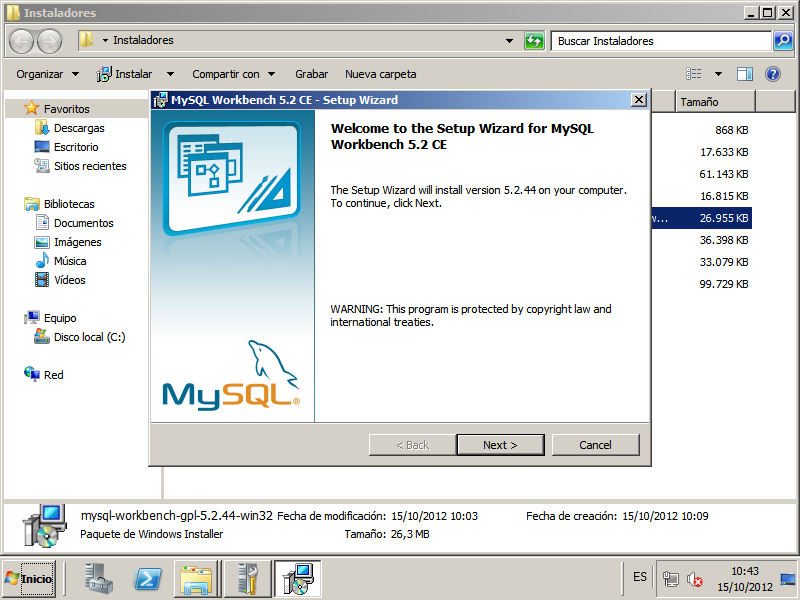
Task: Click the Setup Wizard title bar icon
Action: [x=161, y=100]
